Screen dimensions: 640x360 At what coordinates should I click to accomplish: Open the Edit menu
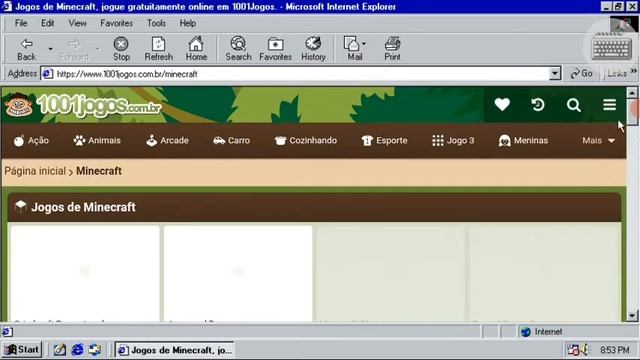pos(47,23)
